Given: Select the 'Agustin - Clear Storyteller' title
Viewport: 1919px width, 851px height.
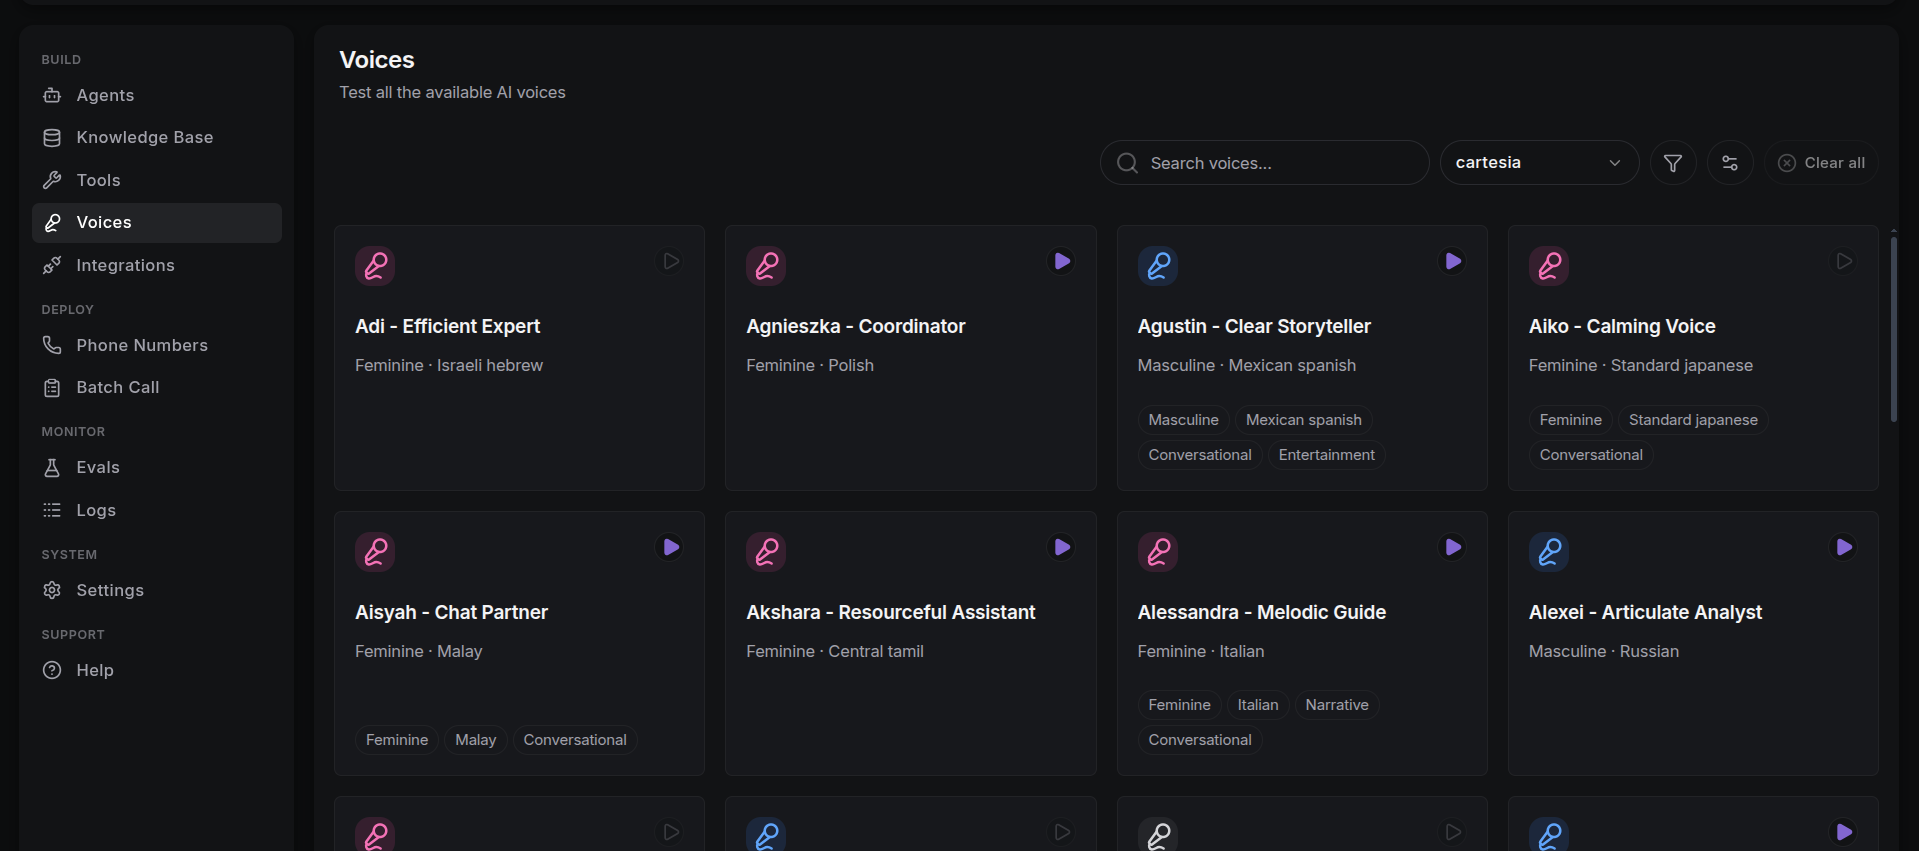Looking at the screenshot, I should [1254, 326].
